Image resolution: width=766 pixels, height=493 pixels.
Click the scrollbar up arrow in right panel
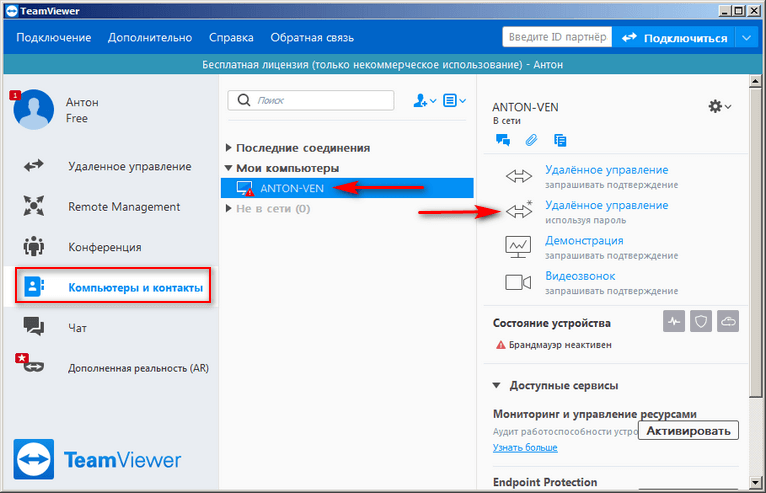click(755, 81)
